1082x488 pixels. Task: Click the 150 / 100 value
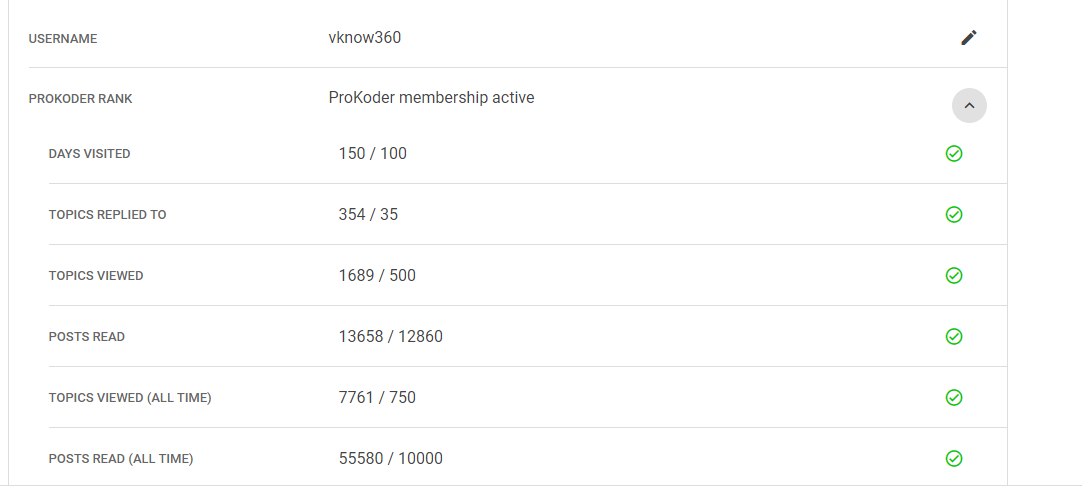pyautogui.click(x=373, y=153)
